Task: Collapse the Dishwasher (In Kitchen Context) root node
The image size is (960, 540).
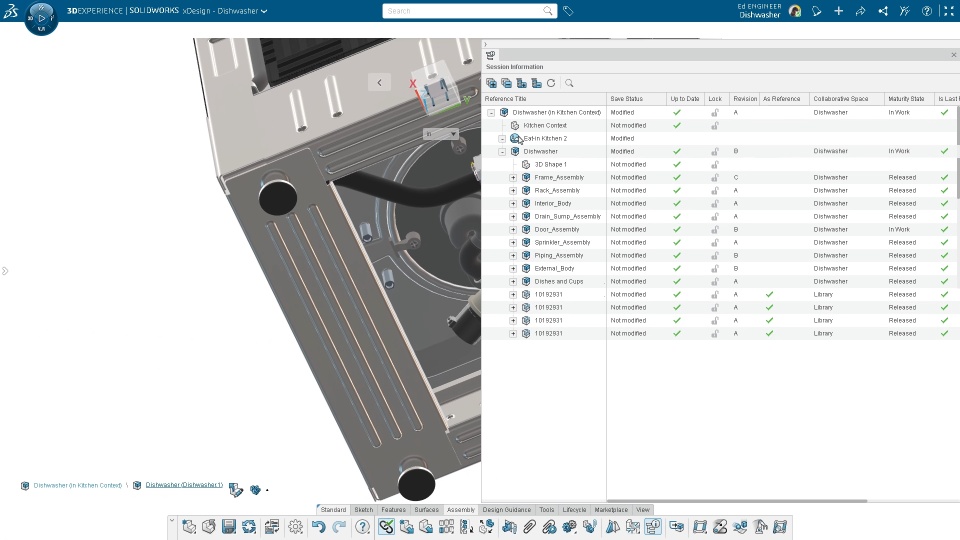Action: tap(491, 113)
